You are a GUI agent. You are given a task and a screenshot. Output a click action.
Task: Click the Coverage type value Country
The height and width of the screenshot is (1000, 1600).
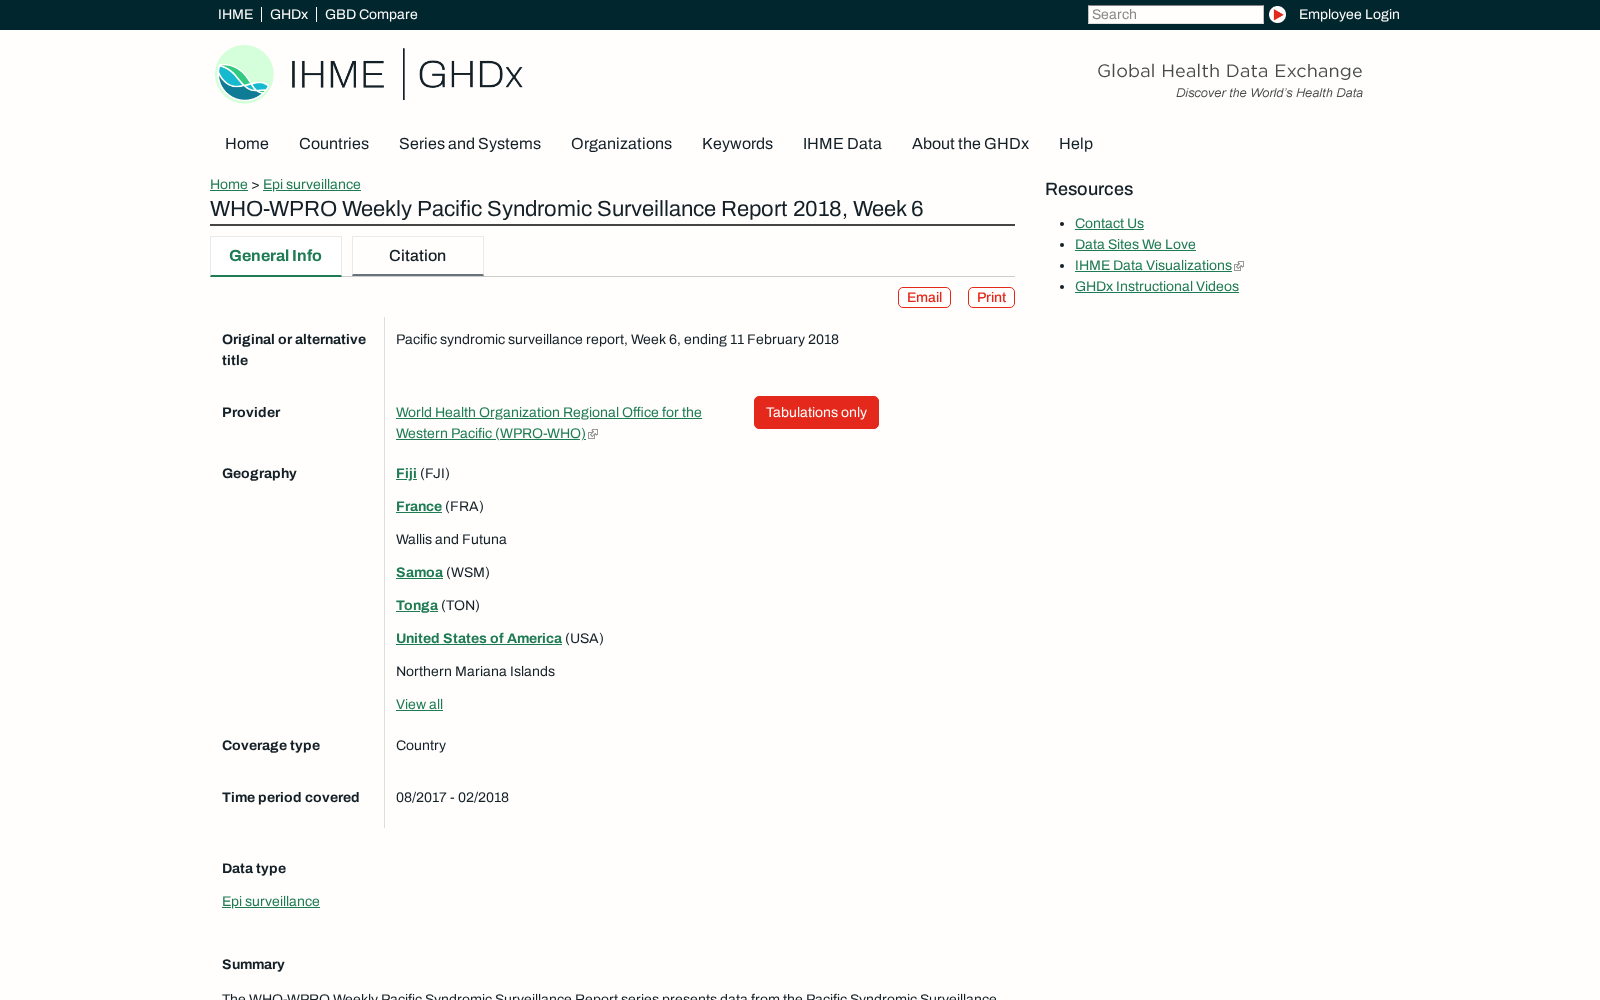coord(421,745)
